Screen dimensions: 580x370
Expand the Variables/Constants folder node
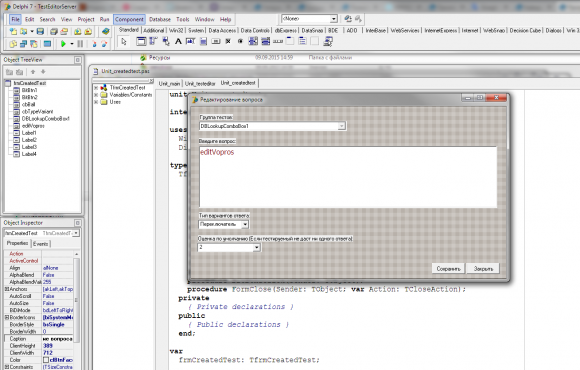point(96,95)
